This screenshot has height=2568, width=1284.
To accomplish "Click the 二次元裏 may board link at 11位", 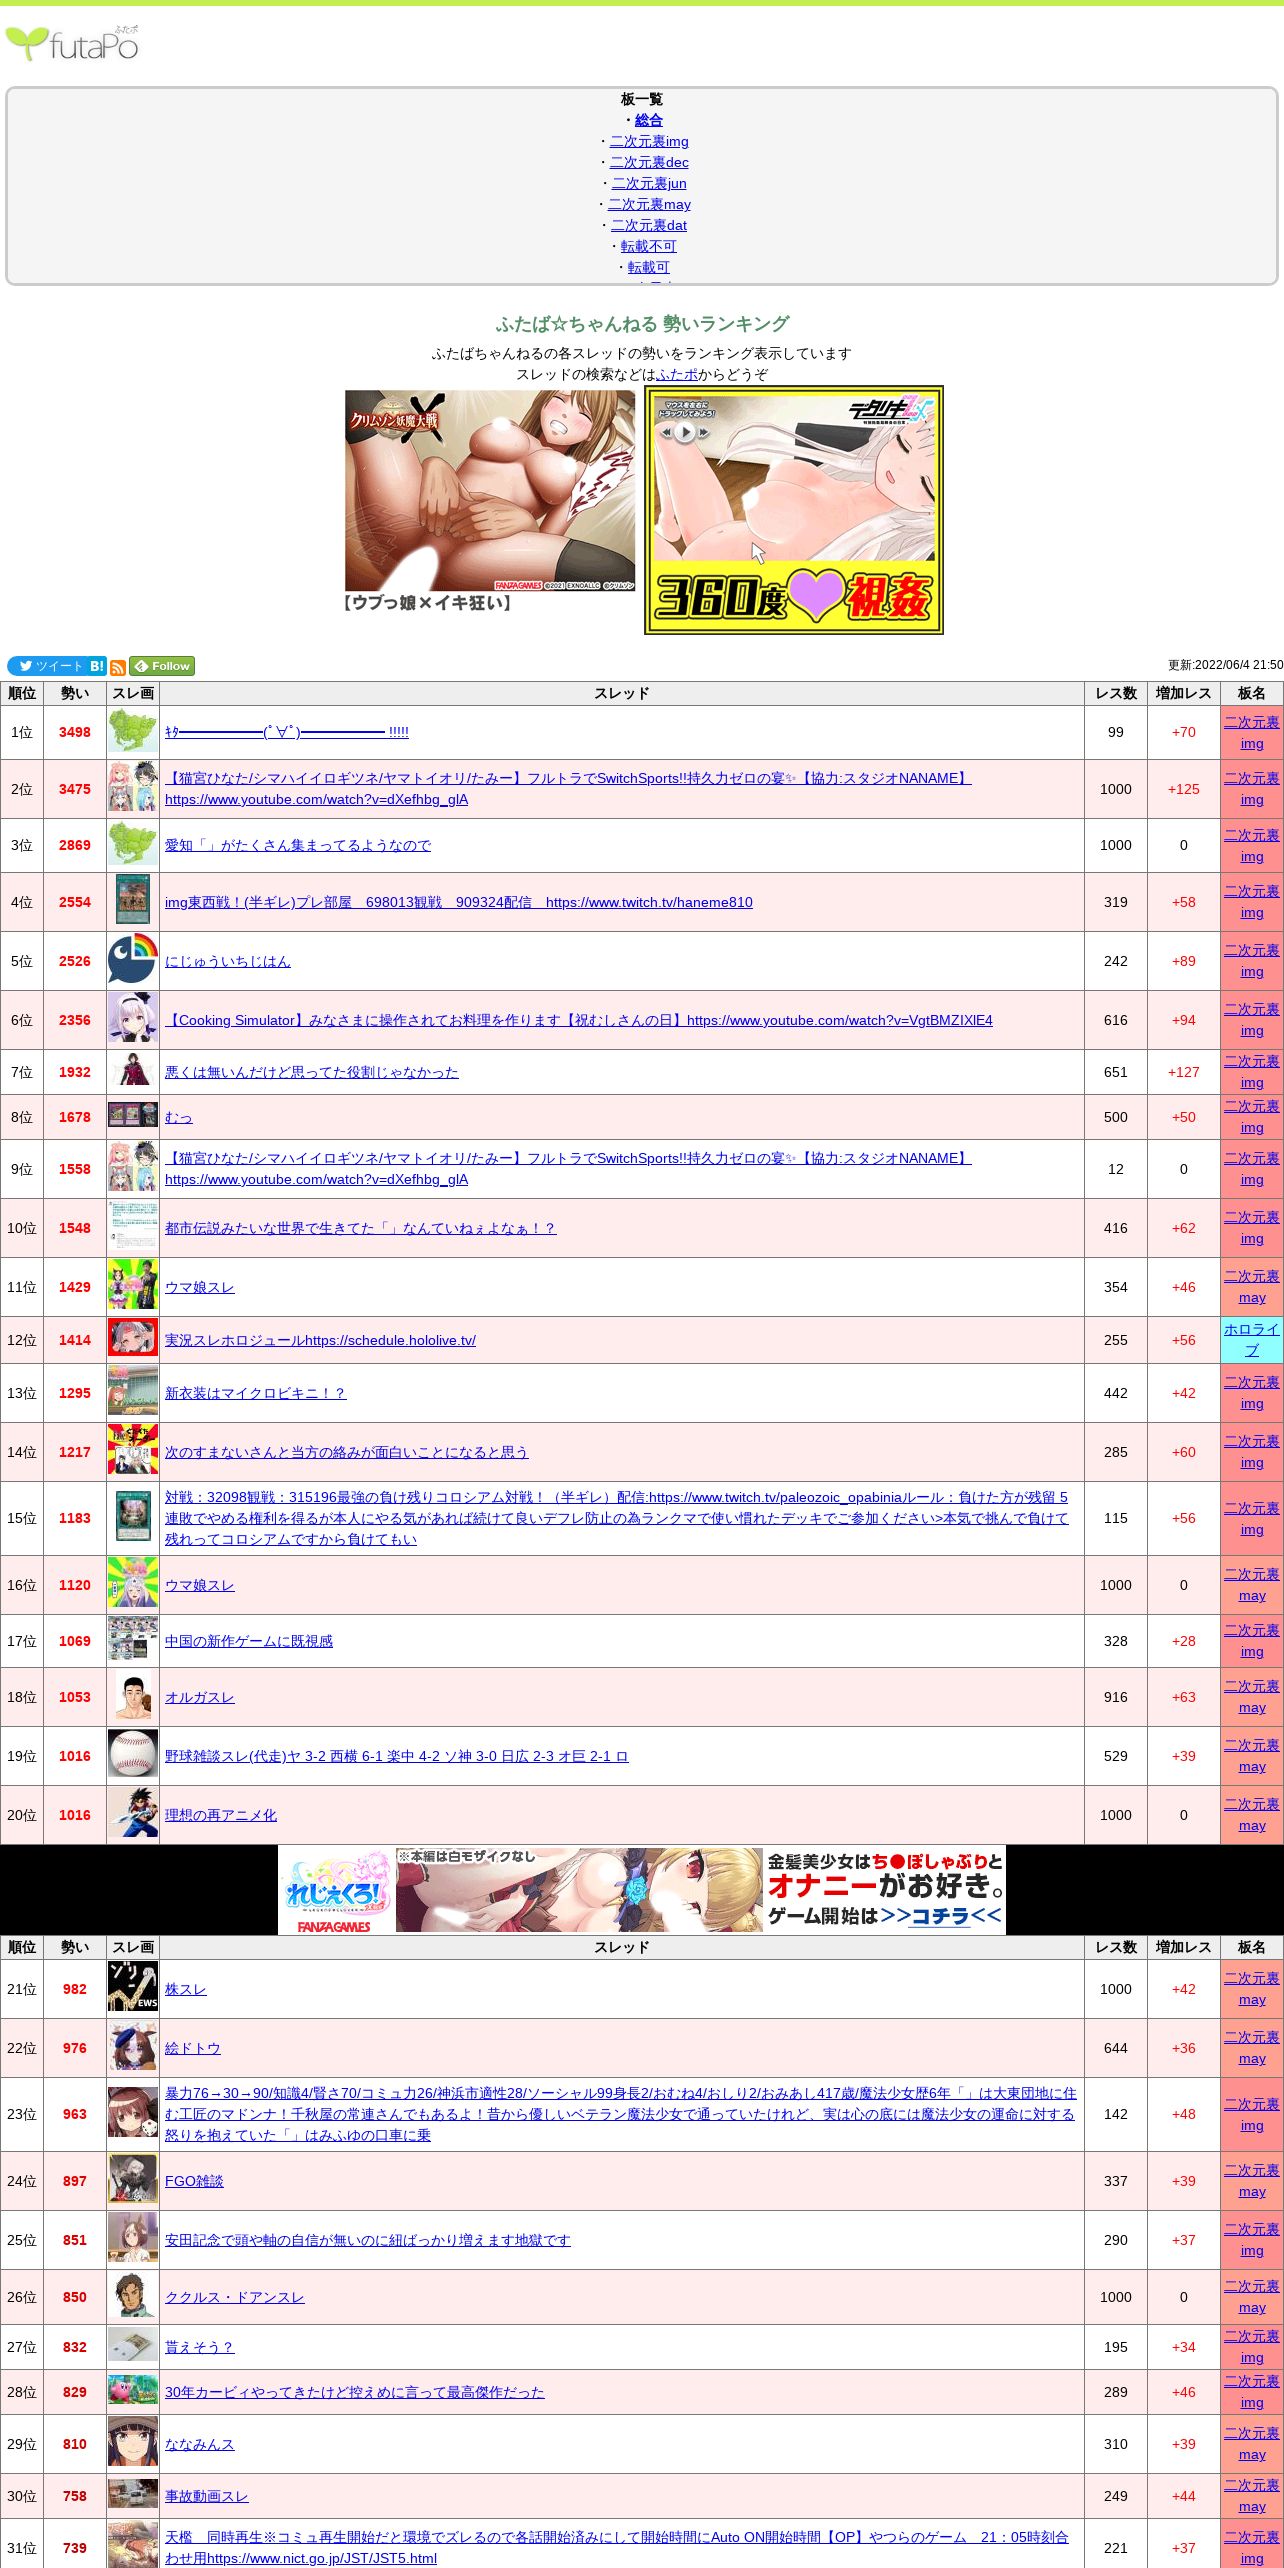I will tap(1252, 1287).
